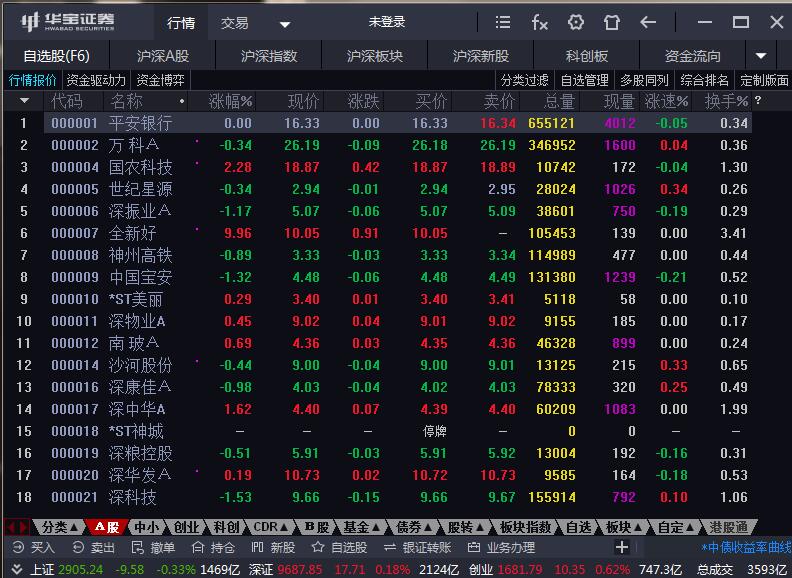Screen dimensions: 792x578
Task: Click the 定制版面 button
Action: [x=764, y=80]
